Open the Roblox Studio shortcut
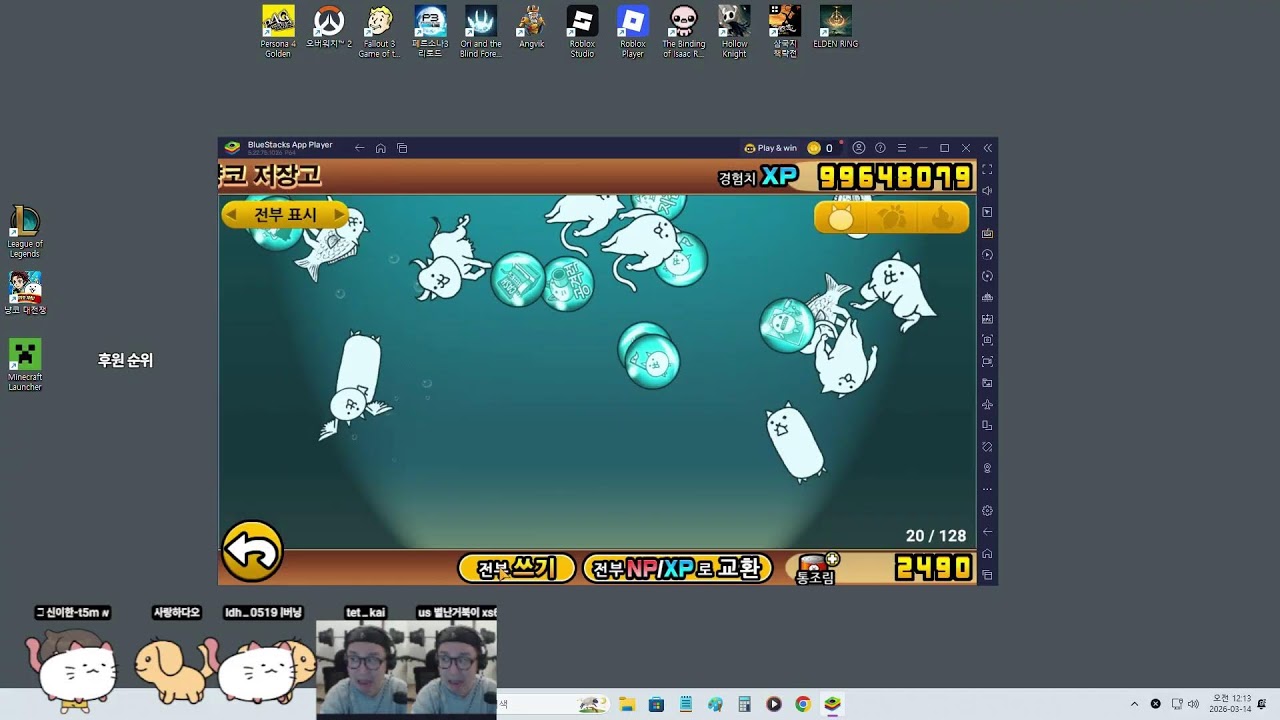The height and width of the screenshot is (720, 1280). pyautogui.click(x=582, y=31)
